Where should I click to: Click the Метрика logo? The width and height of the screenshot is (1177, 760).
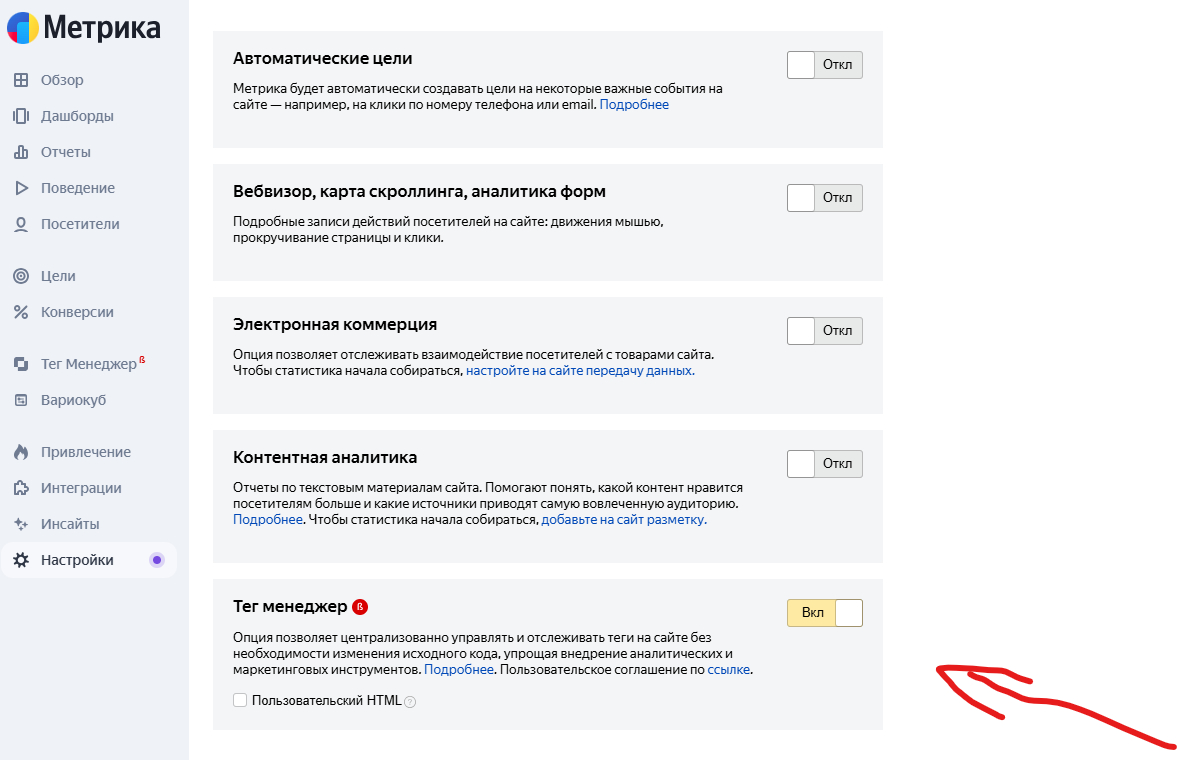coord(84,28)
